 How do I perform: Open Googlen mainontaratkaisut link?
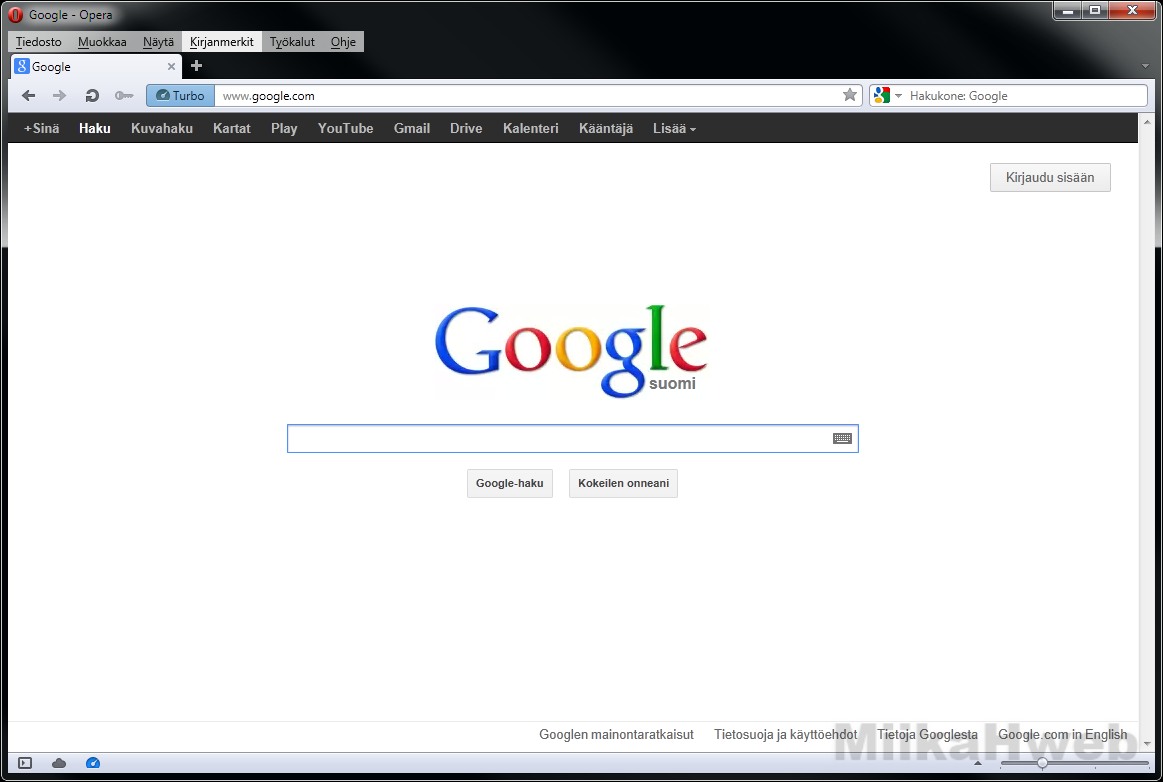click(x=616, y=735)
